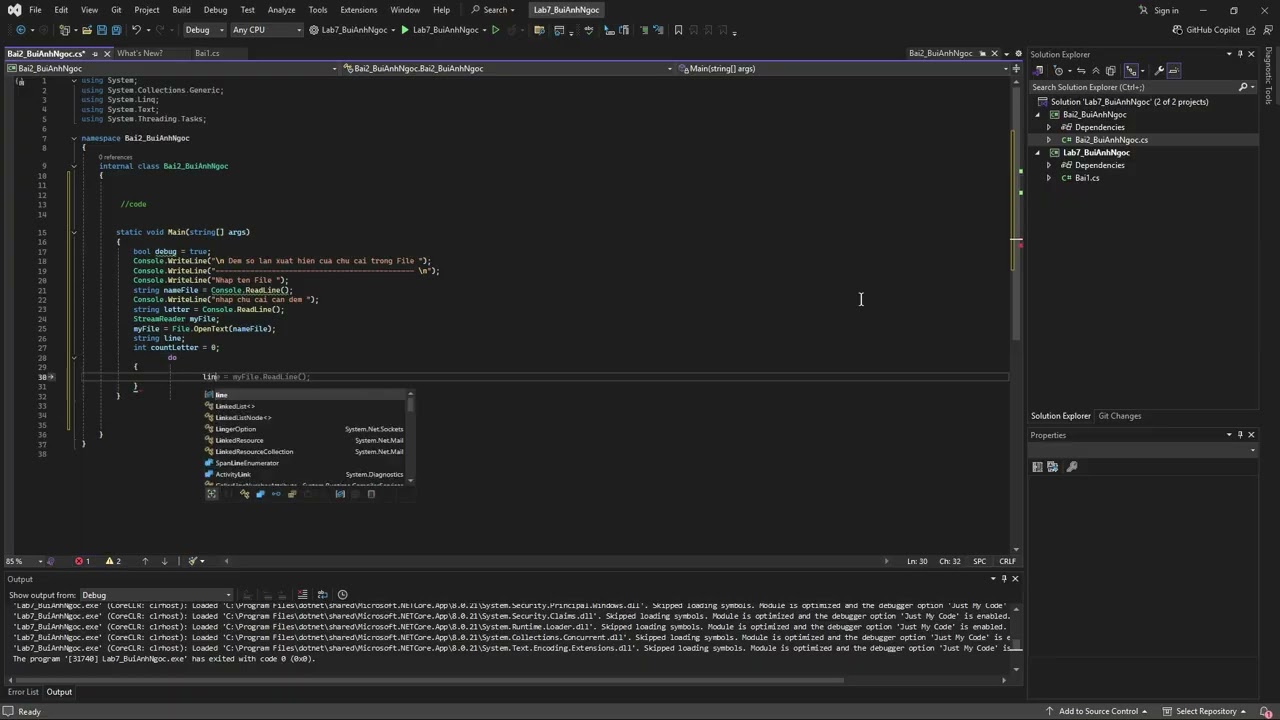This screenshot has width=1280, height=720.
Task: Expand Bai1.cs tree node
Action: (x=1049, y=178)
